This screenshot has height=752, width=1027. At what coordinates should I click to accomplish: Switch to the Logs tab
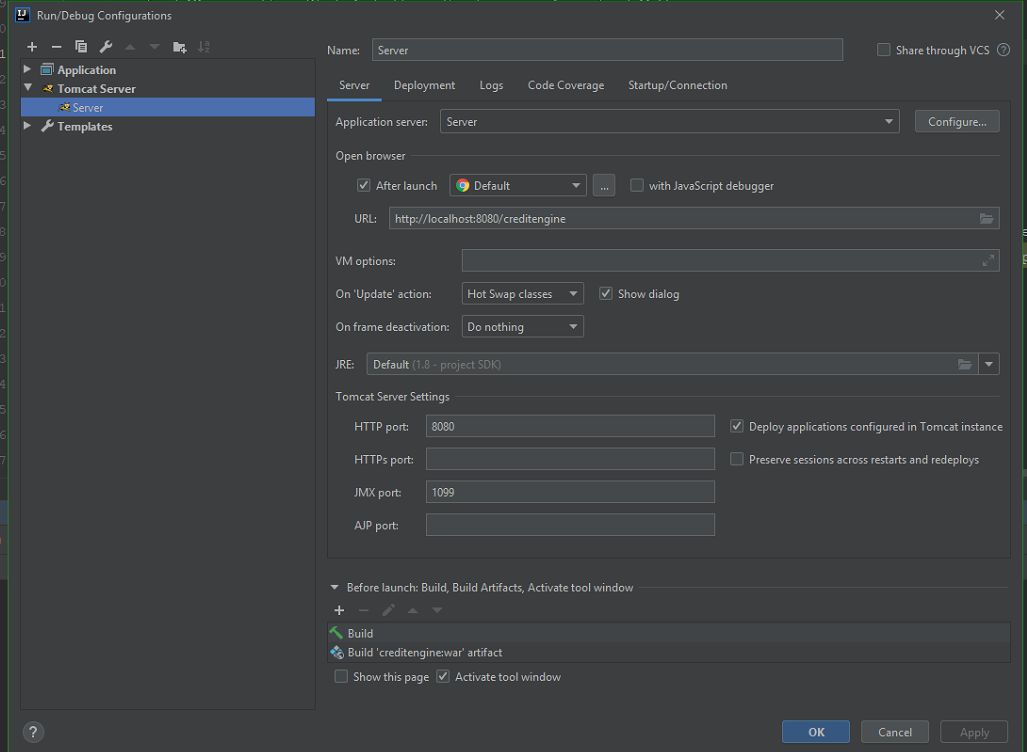pyautogui.click(x=491, y=85)
